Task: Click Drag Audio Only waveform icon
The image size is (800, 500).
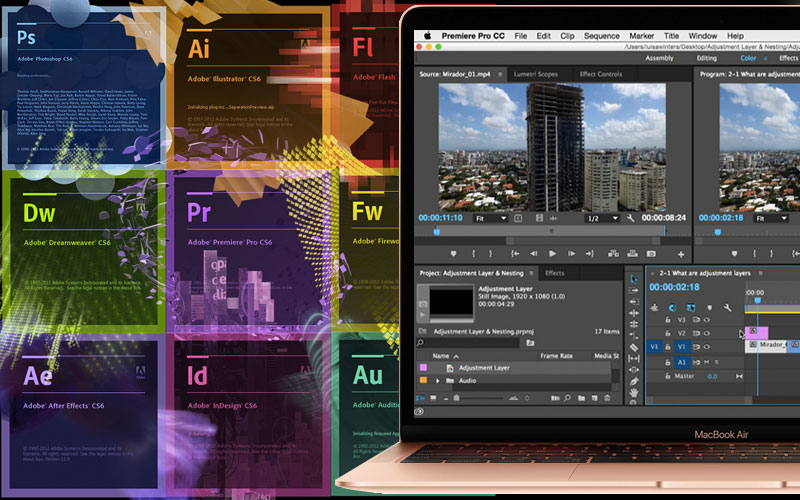Action: [x=553, y=218]
